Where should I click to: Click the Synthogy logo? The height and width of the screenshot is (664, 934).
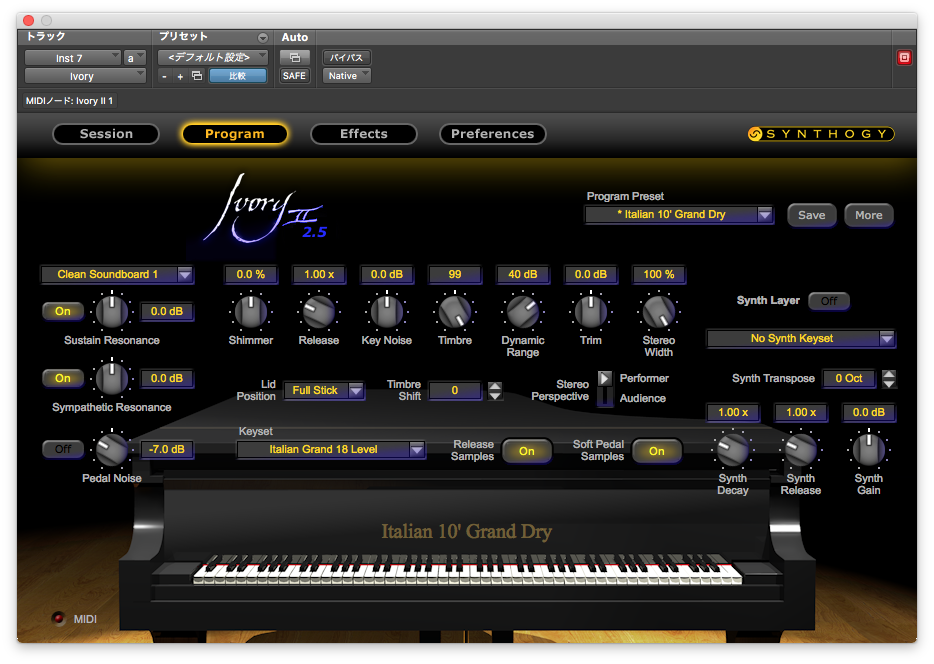(x=821, y=134)
